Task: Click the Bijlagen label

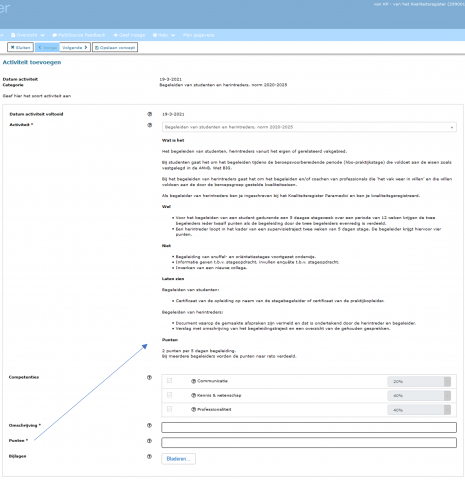Action: coord(17,456)
